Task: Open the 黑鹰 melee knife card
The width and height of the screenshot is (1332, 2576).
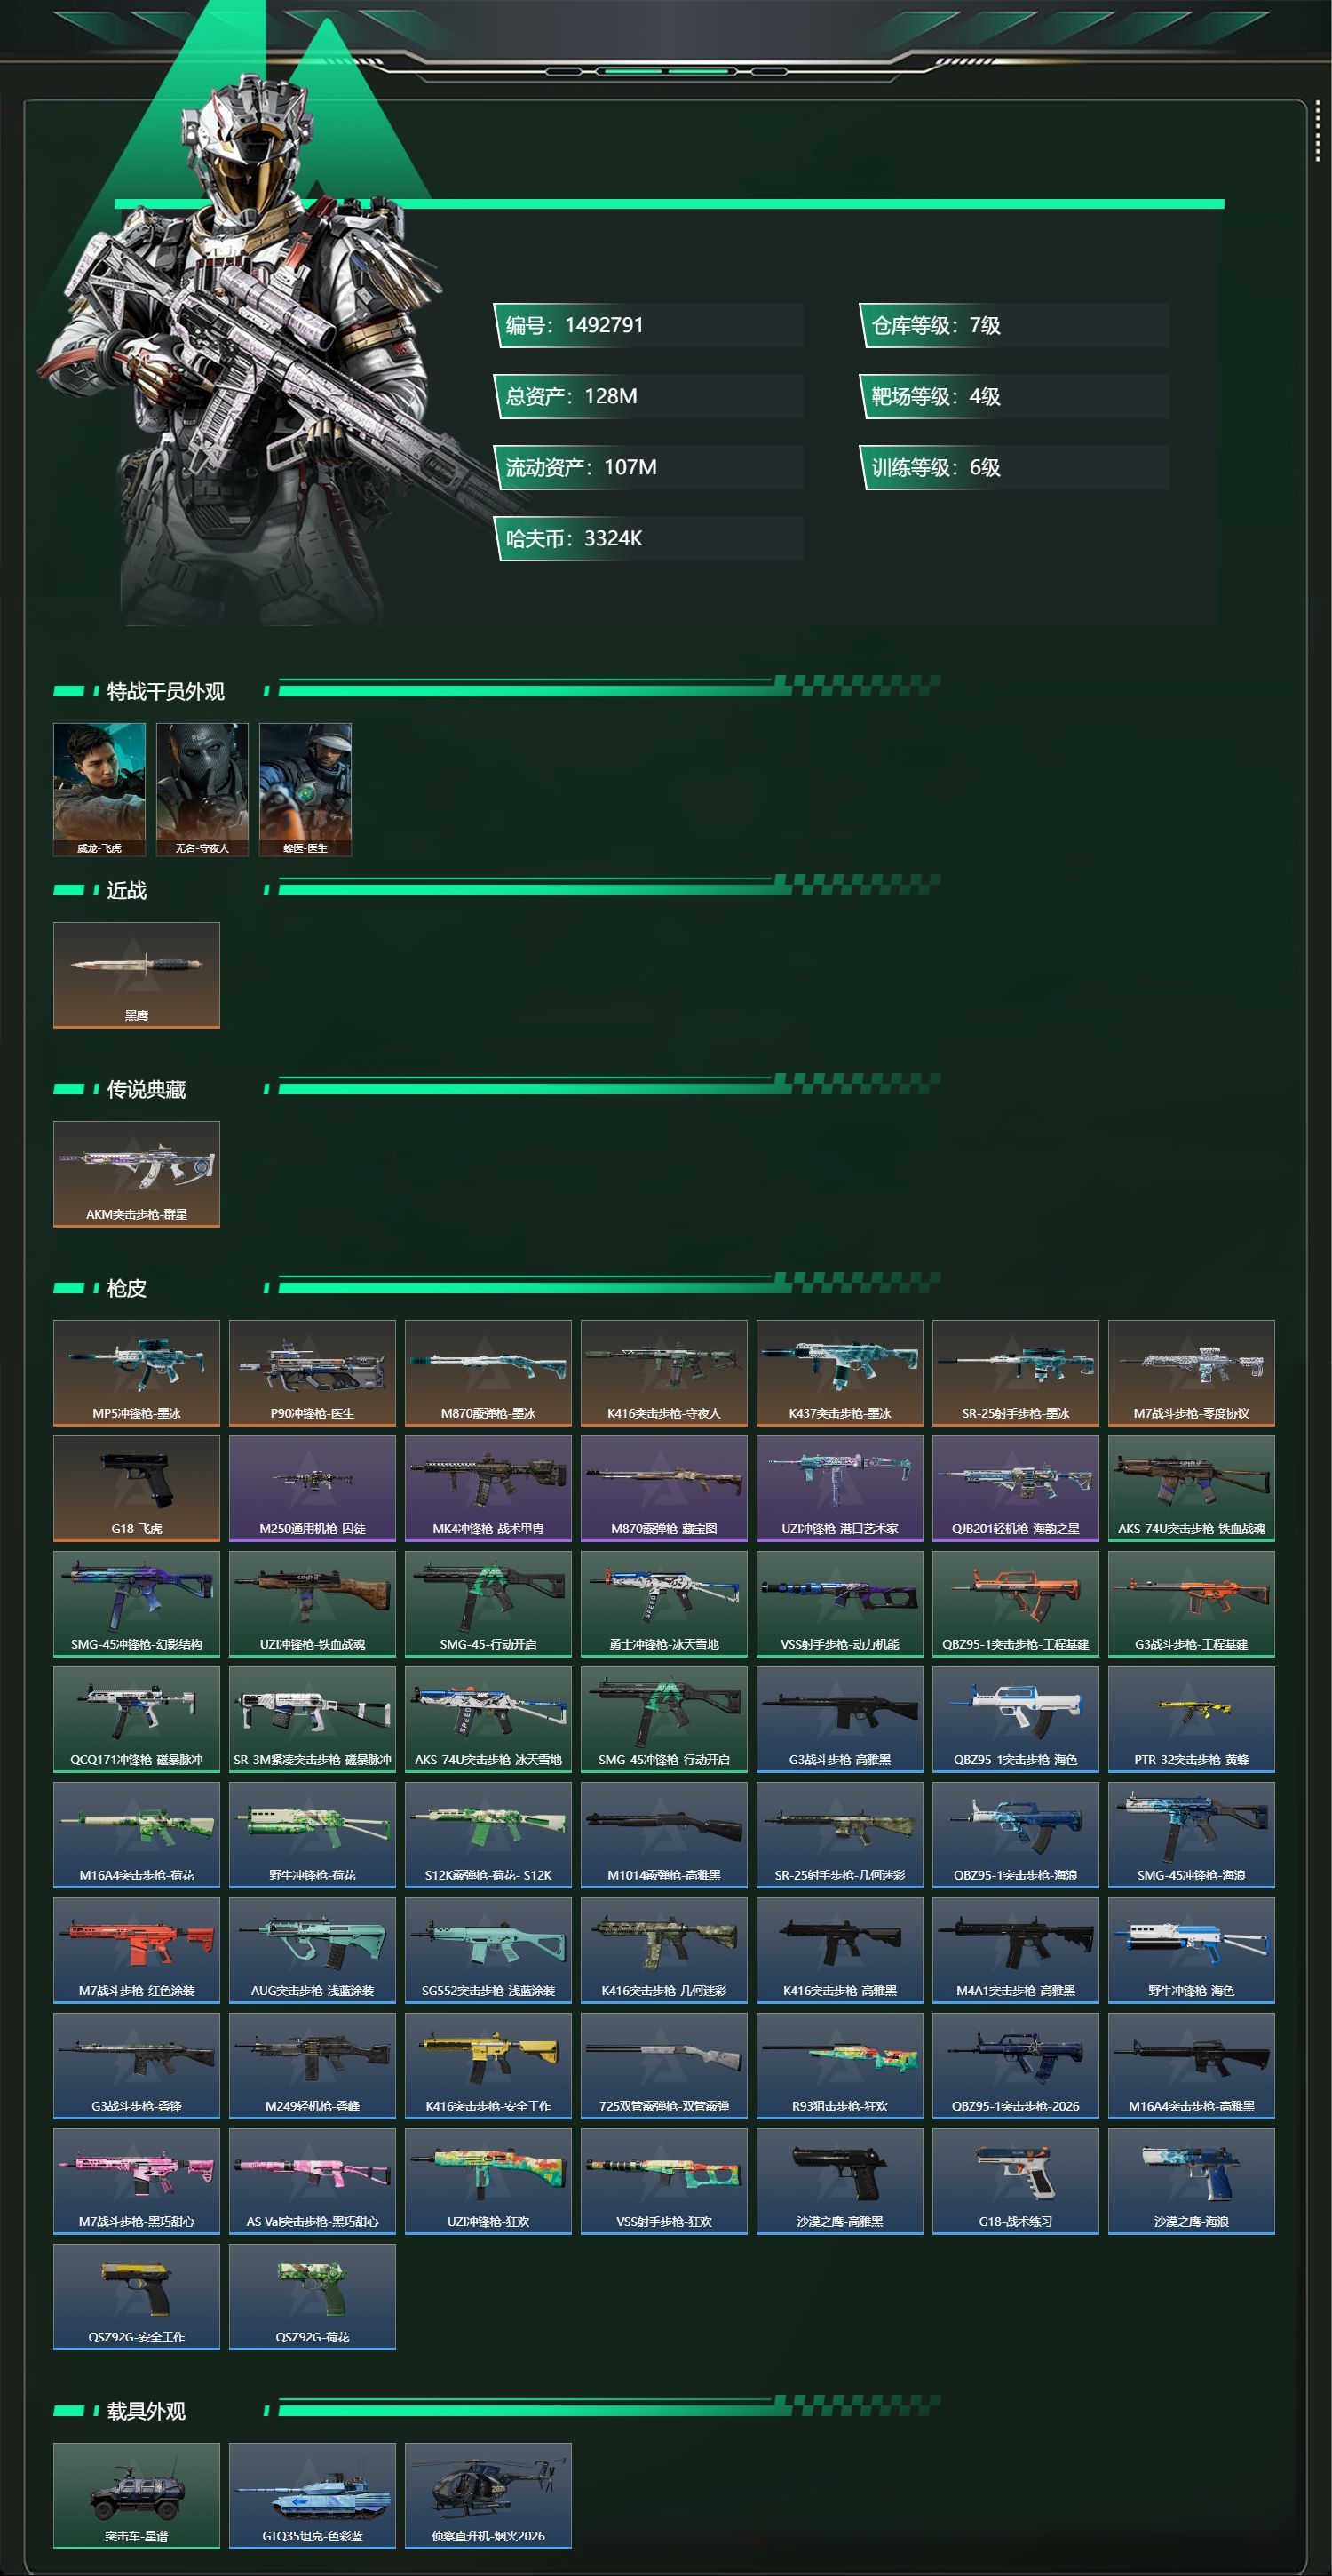Action: point(136,975)
